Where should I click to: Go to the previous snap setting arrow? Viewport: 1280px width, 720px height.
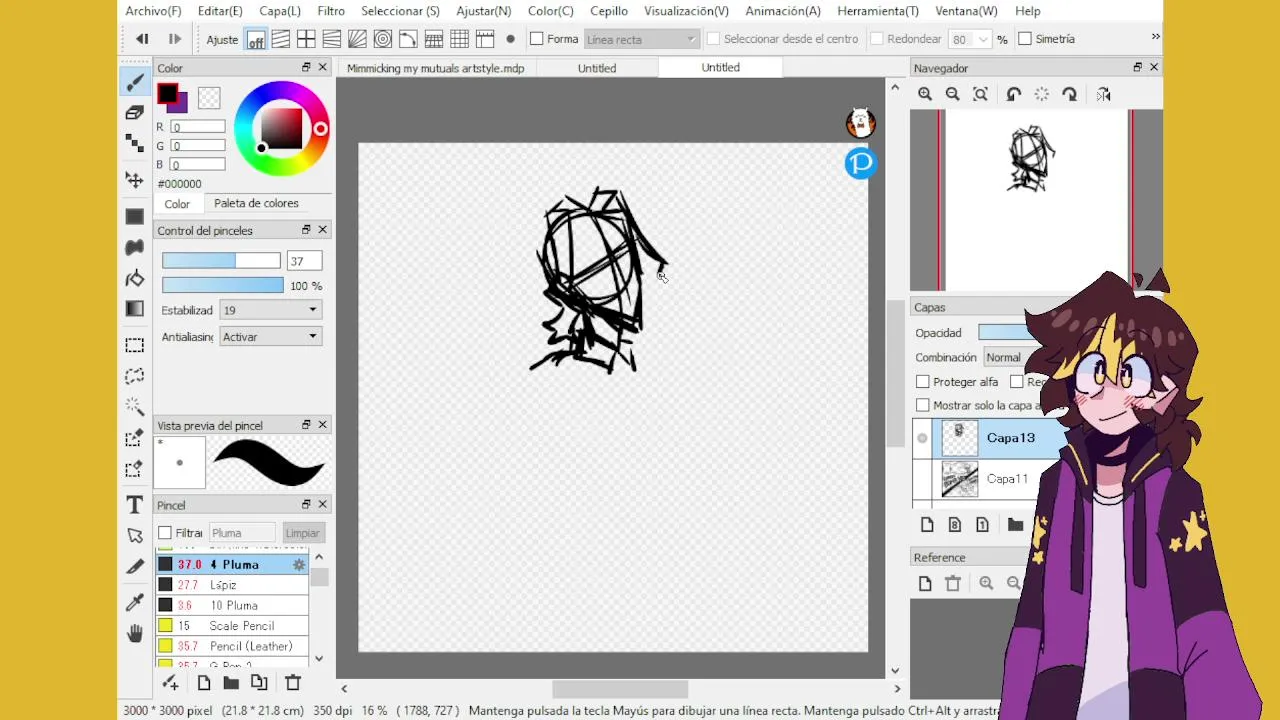pos(142,39)
